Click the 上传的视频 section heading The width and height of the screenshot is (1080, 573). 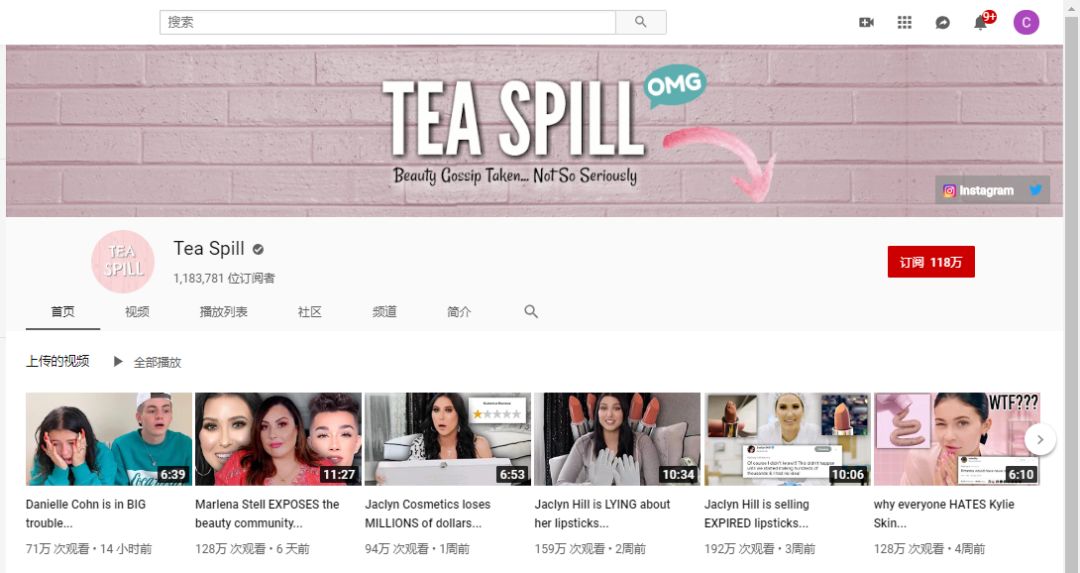[58, 362]
